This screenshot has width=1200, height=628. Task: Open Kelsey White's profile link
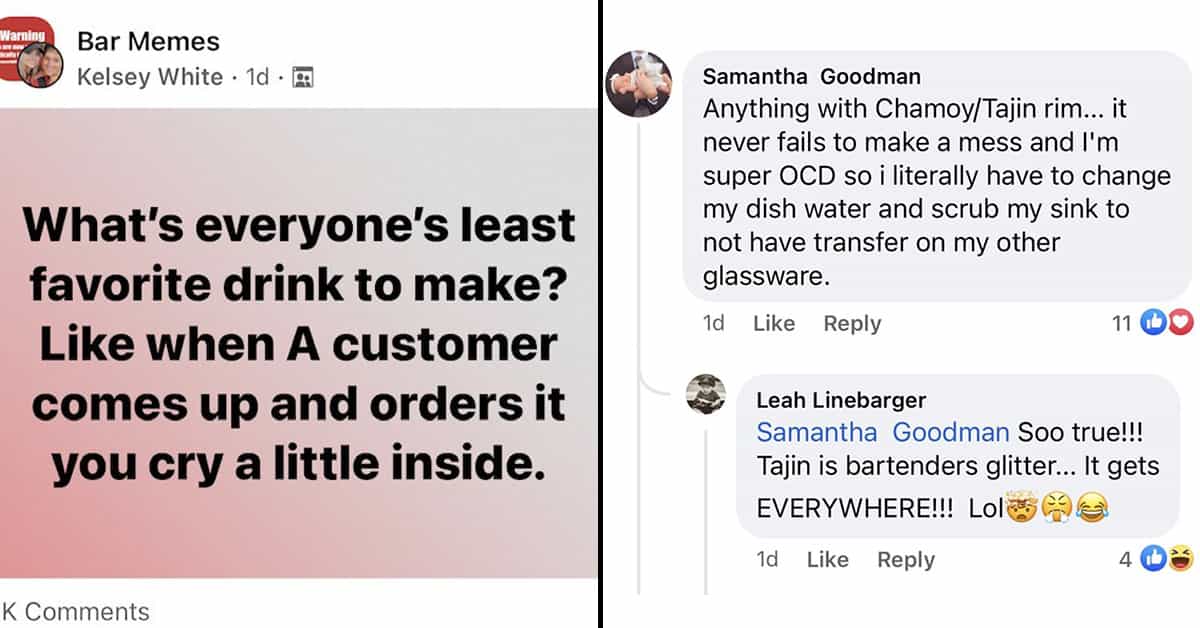[x=150, y=77]
